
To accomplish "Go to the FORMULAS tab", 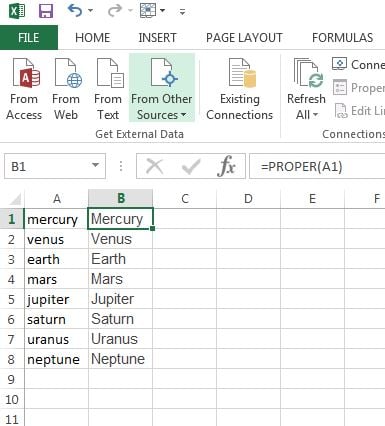I will click(342, 37).
